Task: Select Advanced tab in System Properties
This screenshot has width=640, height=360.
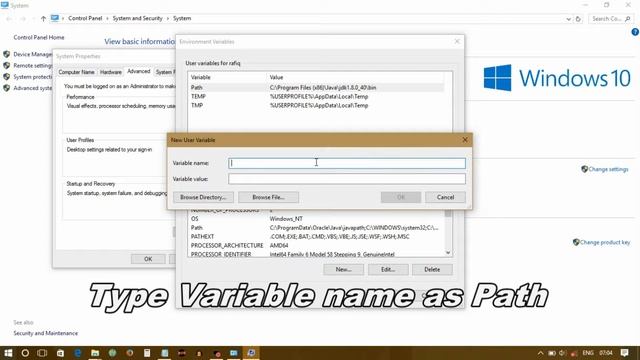Action: (139, 71)
